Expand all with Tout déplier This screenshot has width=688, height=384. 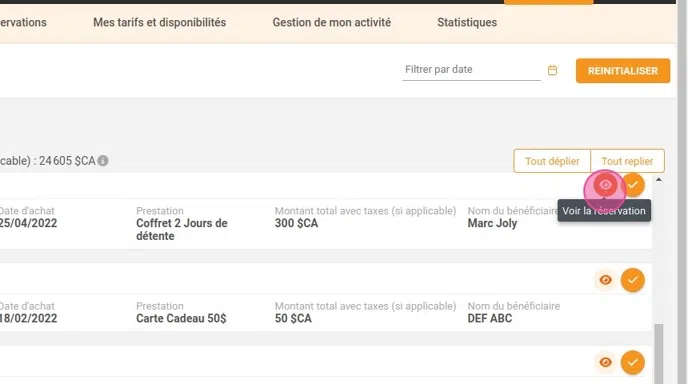click(x=552, y=161)
